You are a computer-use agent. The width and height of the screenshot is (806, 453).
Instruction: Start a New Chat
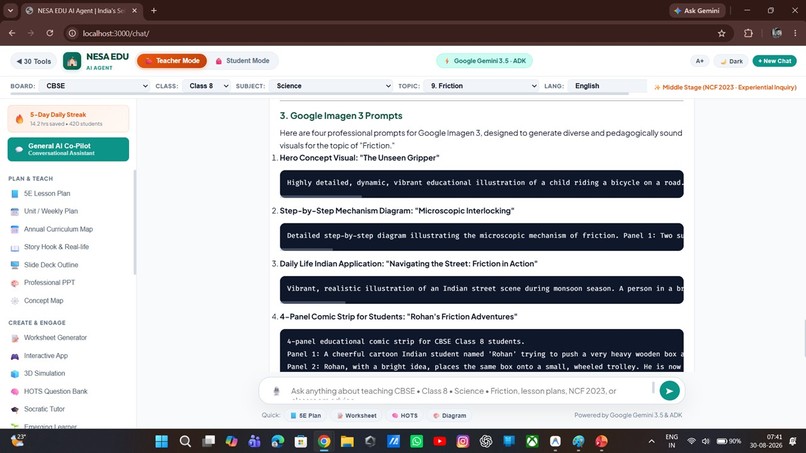coord(775,61)
